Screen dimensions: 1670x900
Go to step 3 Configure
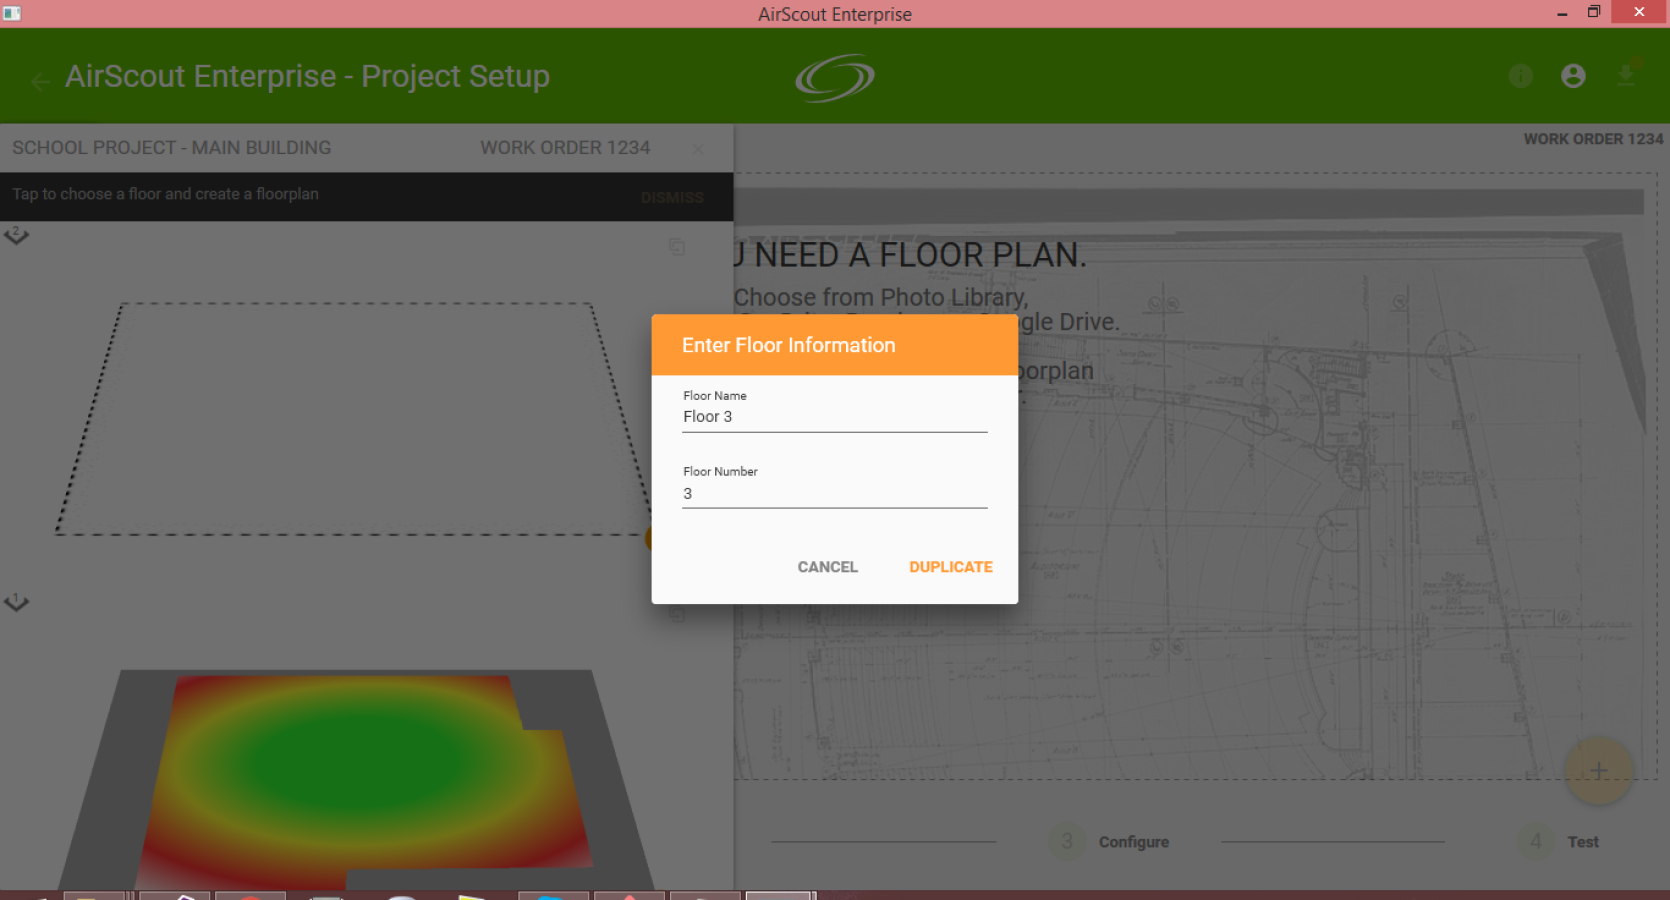tap(1109, 842)
